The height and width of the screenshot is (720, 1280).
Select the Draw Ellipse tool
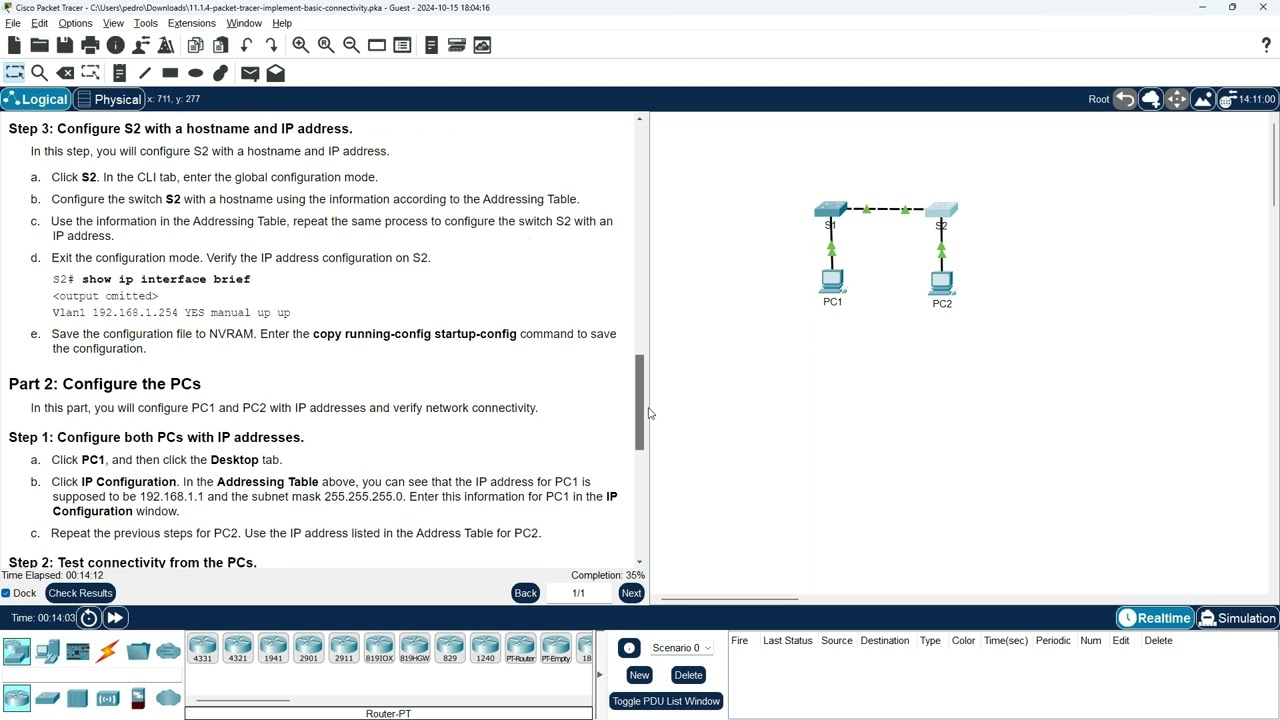(x=196, y=73)
